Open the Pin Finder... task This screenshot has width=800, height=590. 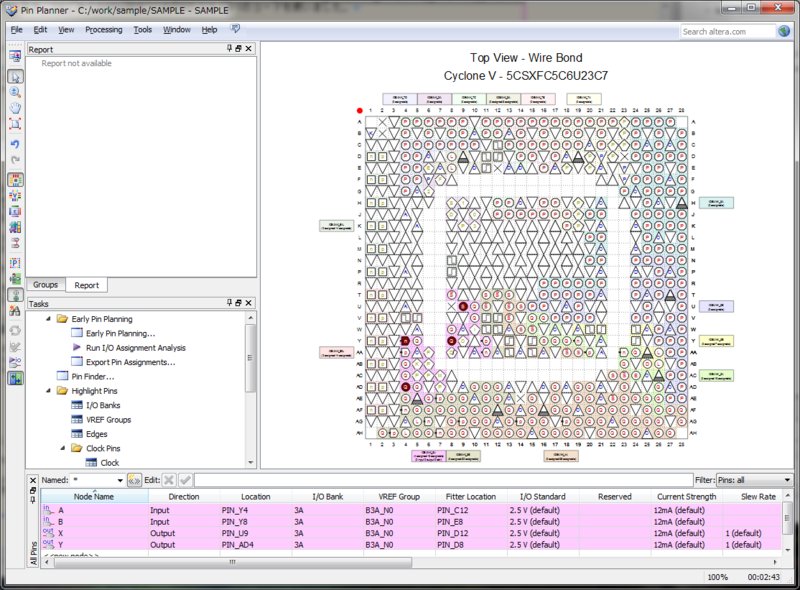coord(93,377)
